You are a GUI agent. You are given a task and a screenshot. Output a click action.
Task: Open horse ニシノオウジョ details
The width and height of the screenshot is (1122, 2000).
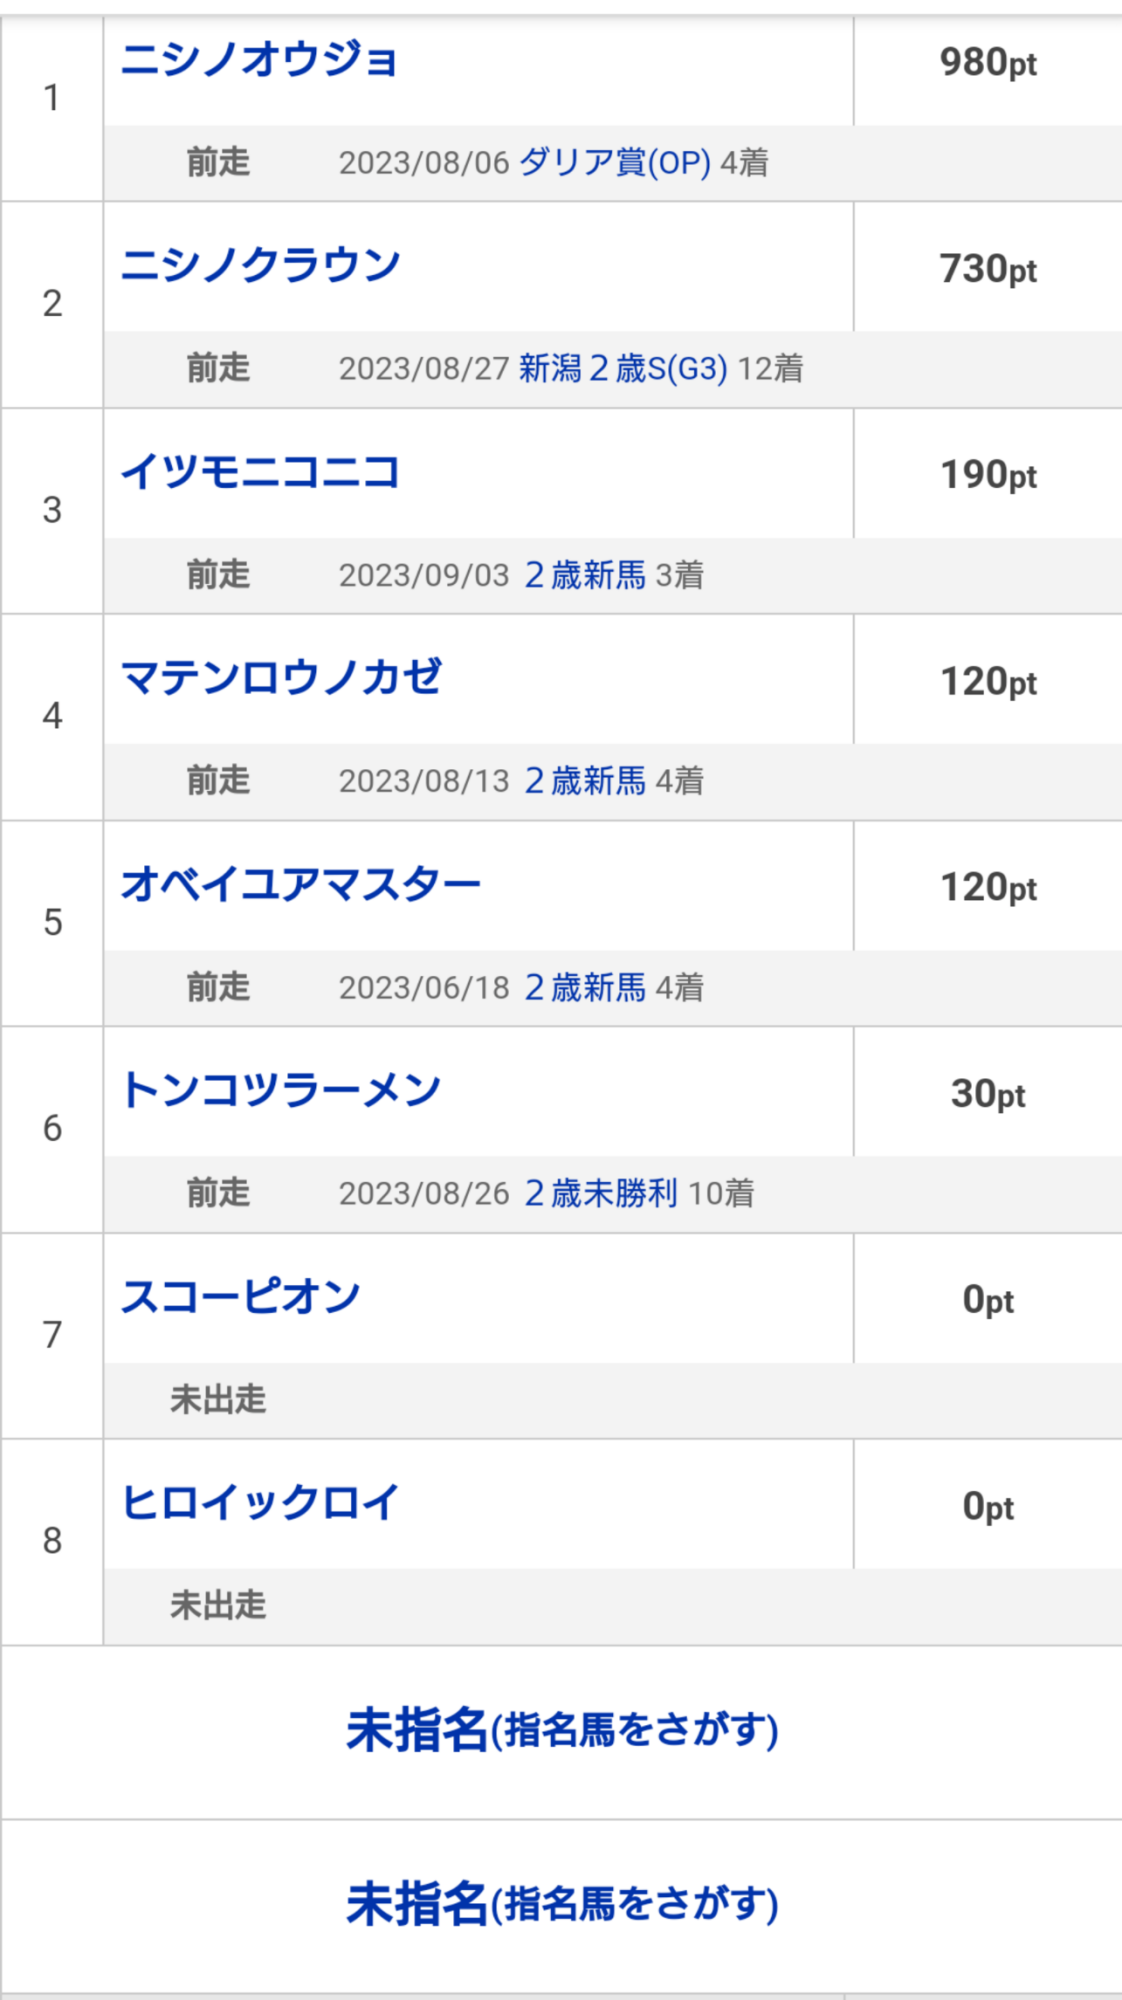point(259,60)
